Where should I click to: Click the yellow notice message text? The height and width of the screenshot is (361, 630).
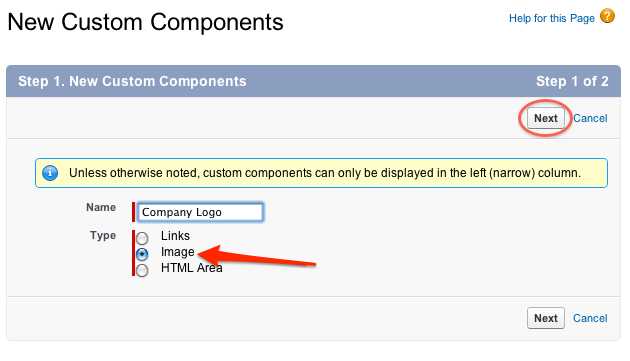(325, 173)
